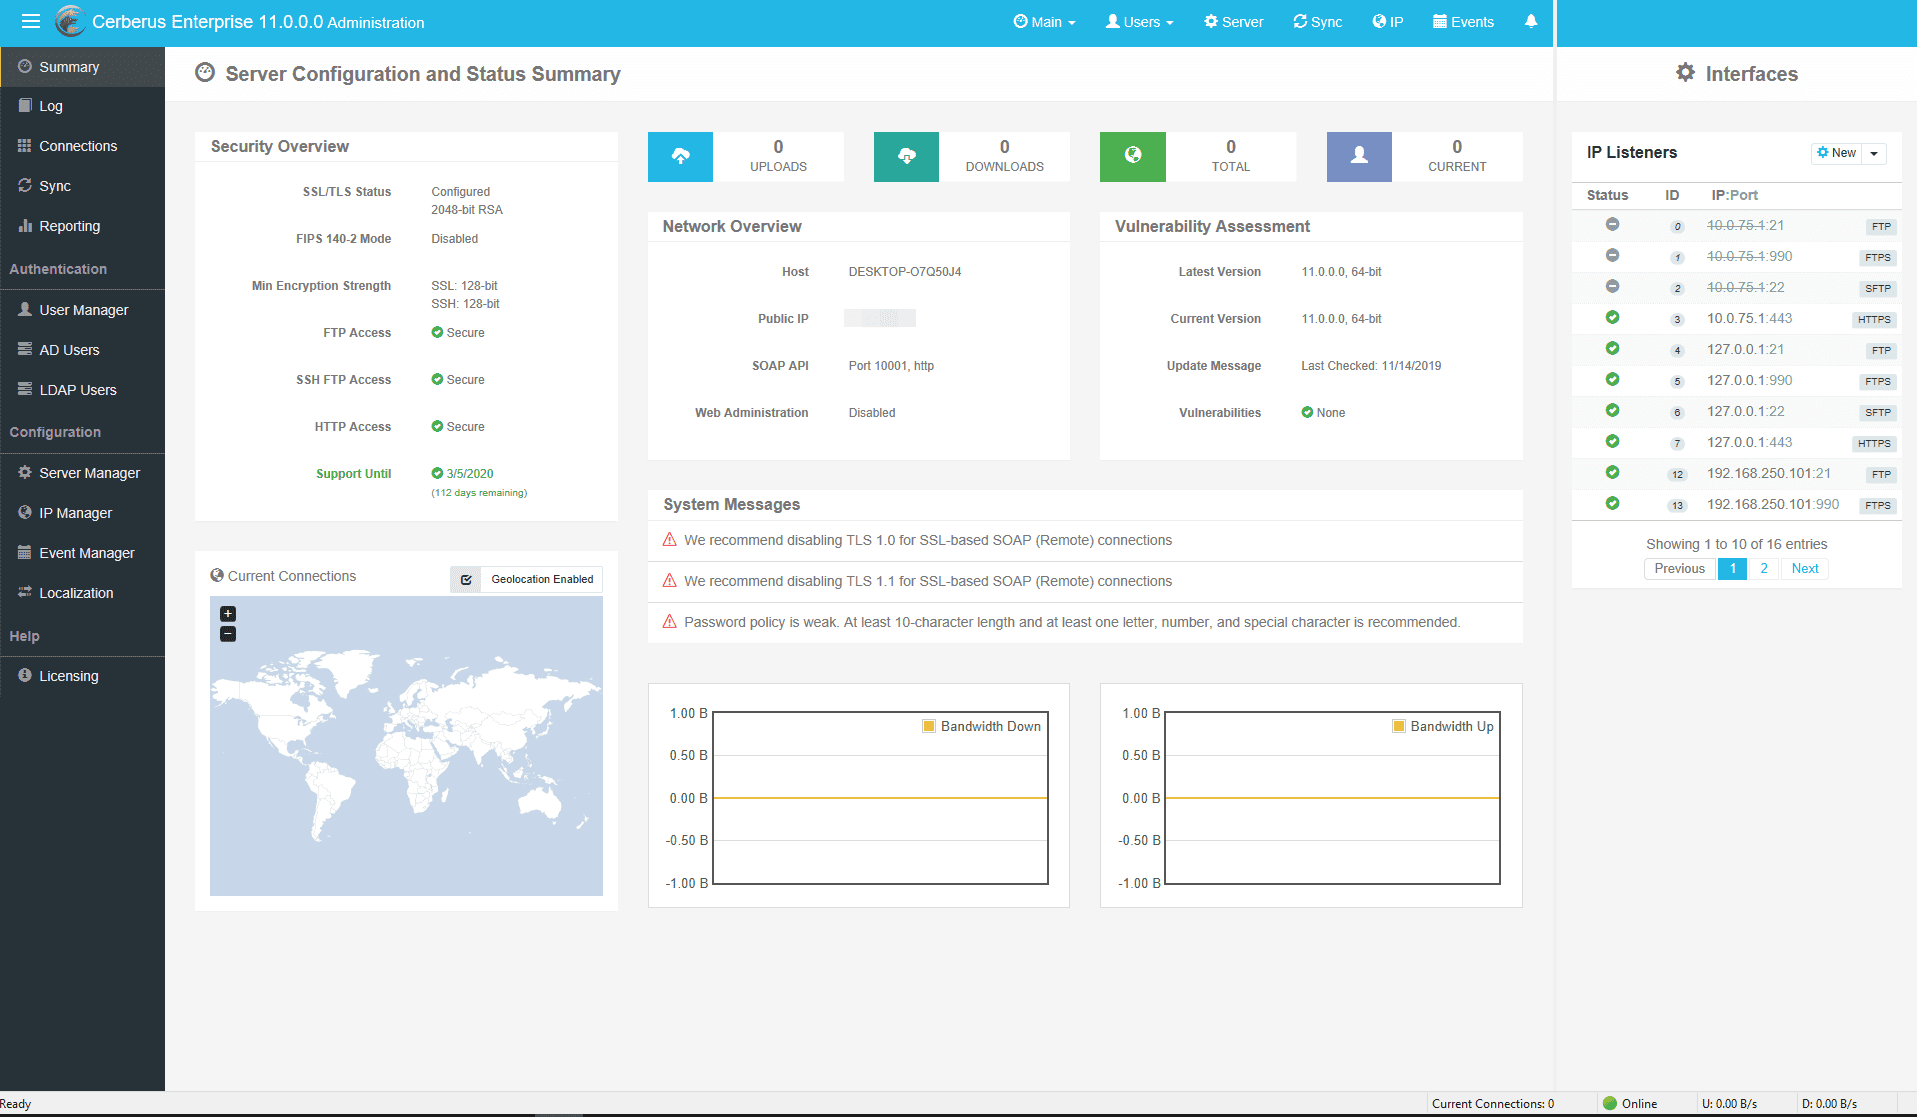The height and width of the screenshot is (1117, 1917).
Task: Sort listeners by IP:Port column
Action: click(x=1734, y=195)
